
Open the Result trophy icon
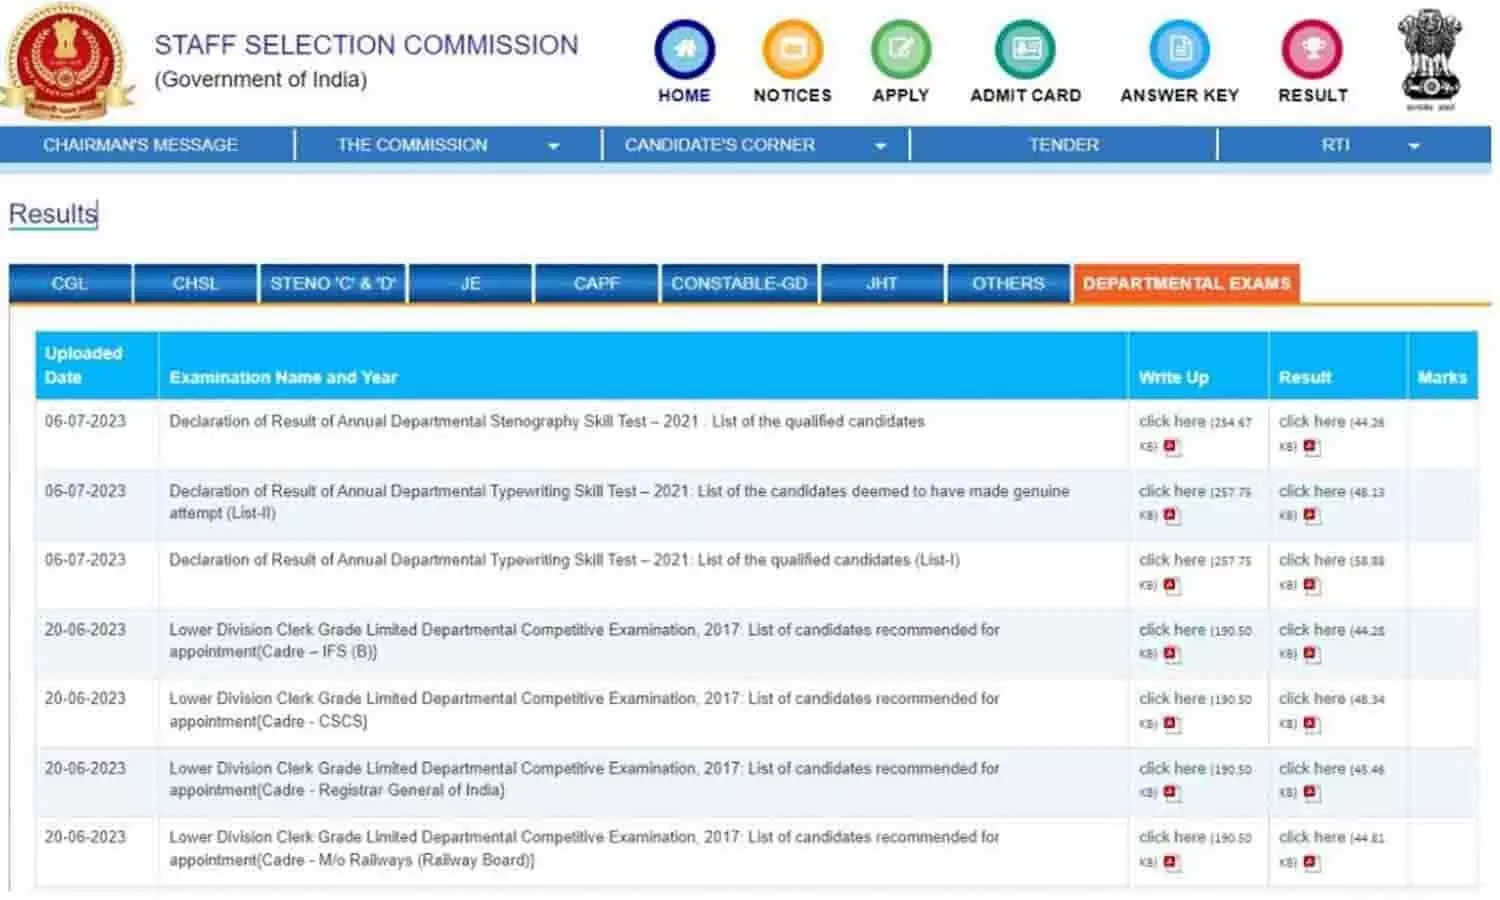tap(1312, 50)
